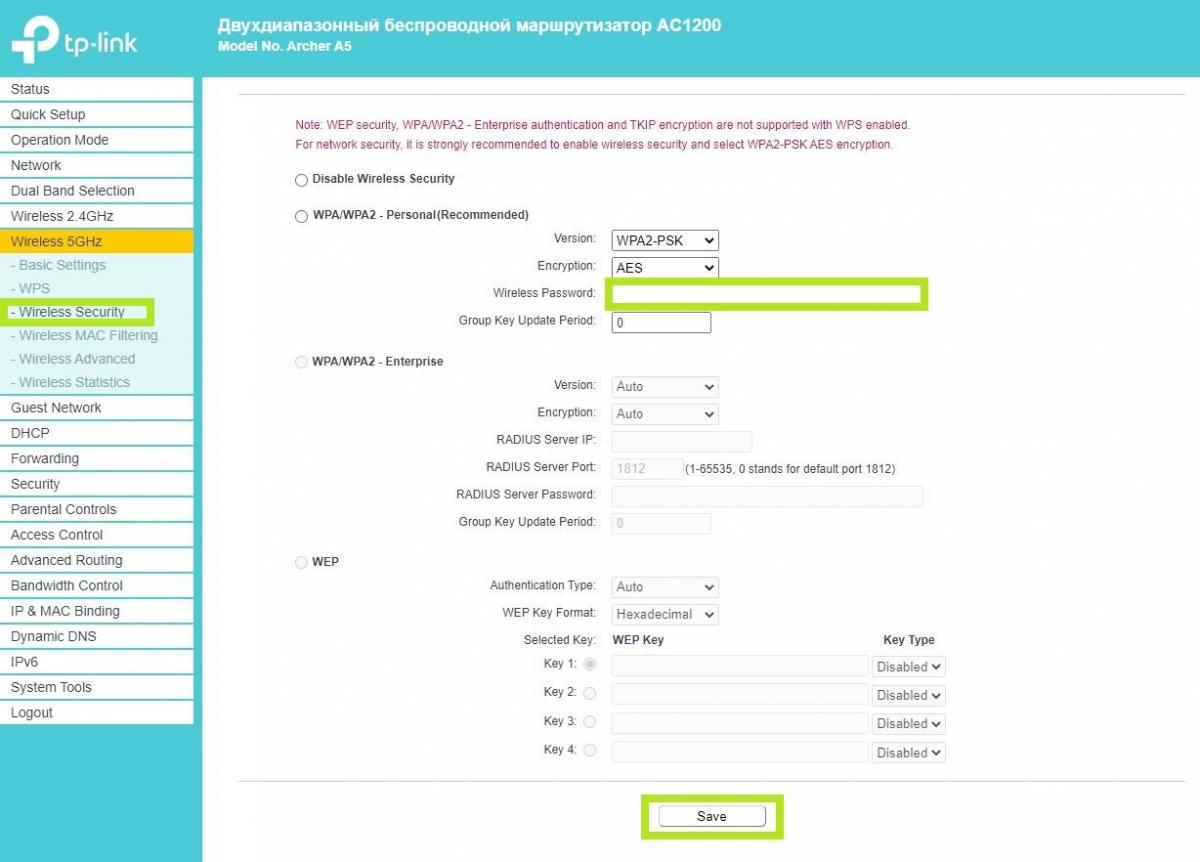This screenshot has height=862, width=1200.
Task: Open Key 1 Key Type dropdown
Action: (908, 666)
